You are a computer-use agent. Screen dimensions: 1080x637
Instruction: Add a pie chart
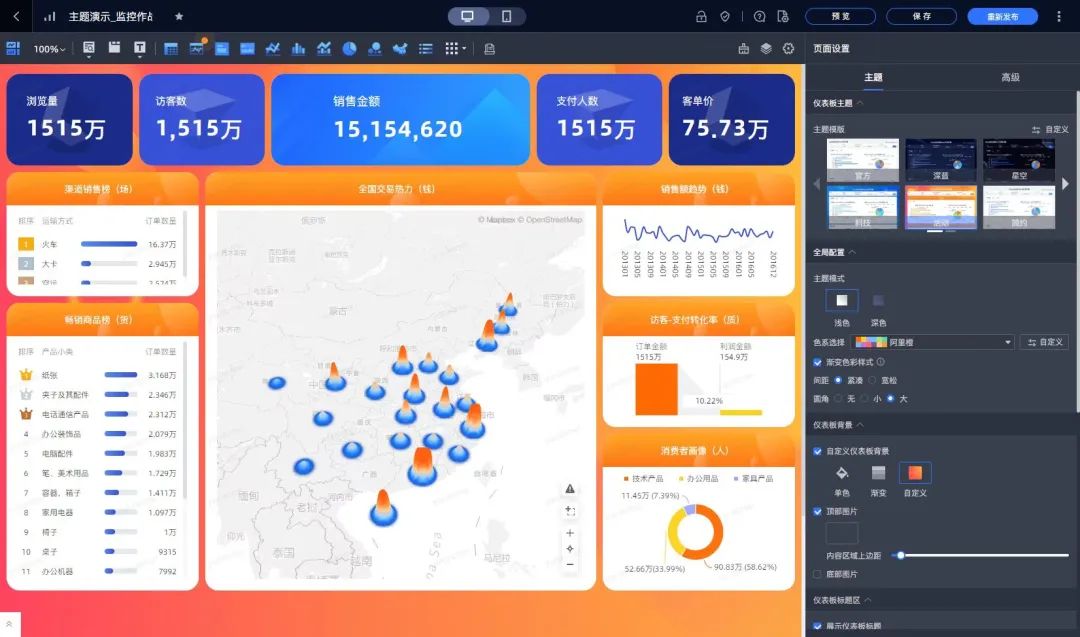coord(349,48)
